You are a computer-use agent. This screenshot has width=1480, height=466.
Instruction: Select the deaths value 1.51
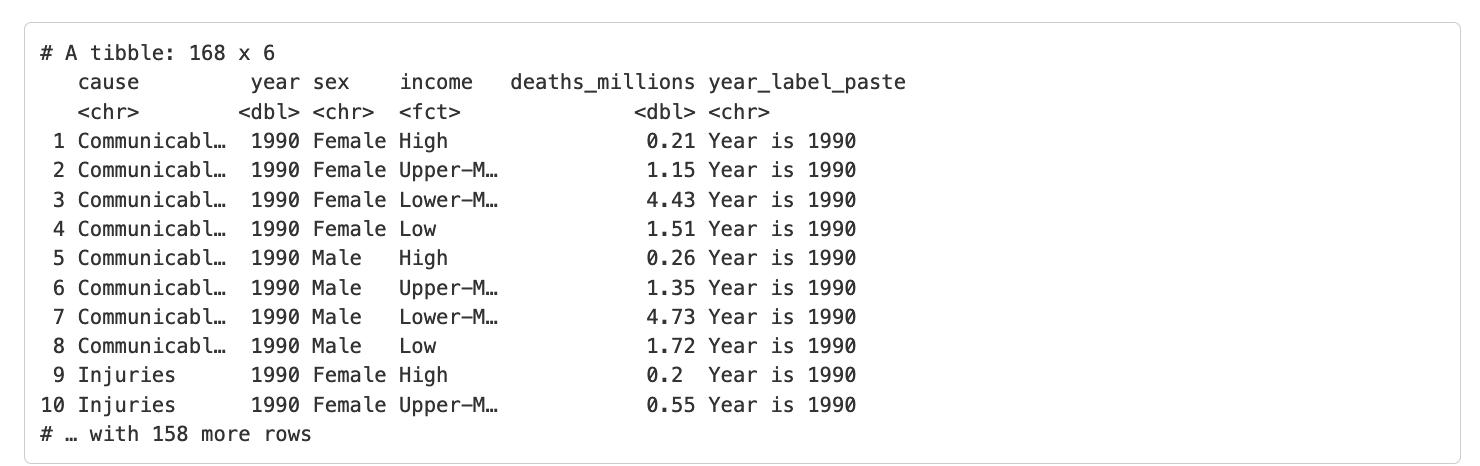coord(670,229)
